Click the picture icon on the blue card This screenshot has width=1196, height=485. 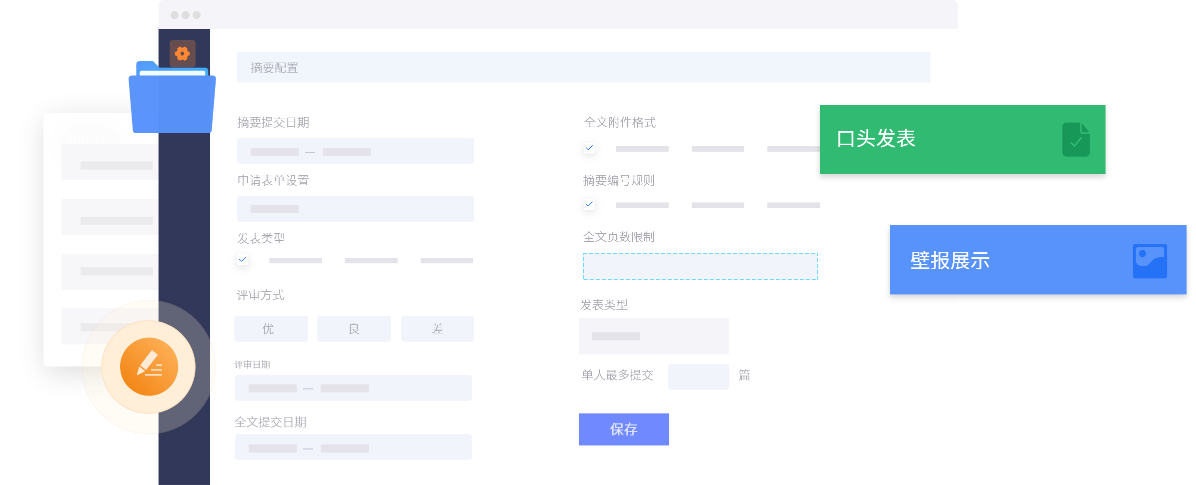click(x=1149, y=261)
